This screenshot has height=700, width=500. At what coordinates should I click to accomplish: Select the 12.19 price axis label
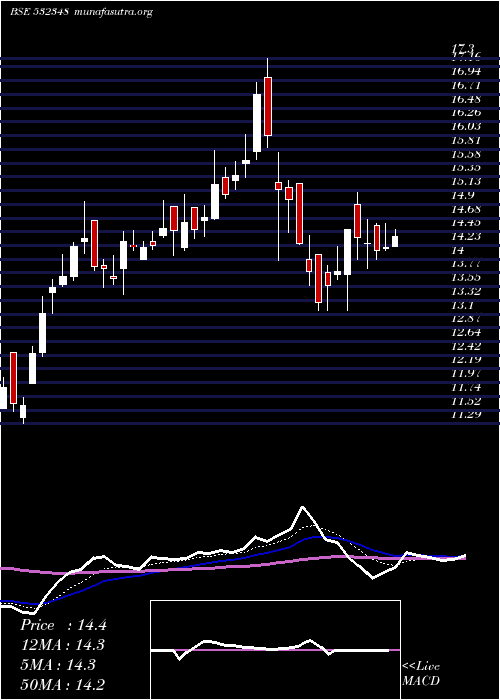click(x=467, y=360)
